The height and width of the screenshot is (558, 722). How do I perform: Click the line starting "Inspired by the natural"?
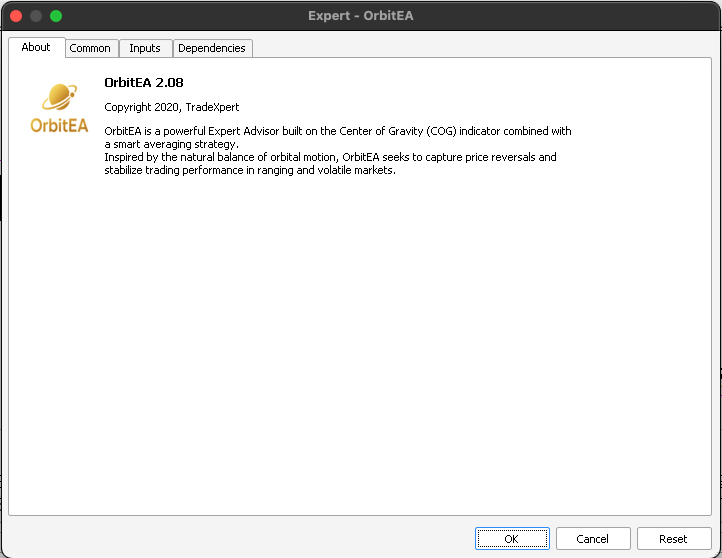[330, 157]
